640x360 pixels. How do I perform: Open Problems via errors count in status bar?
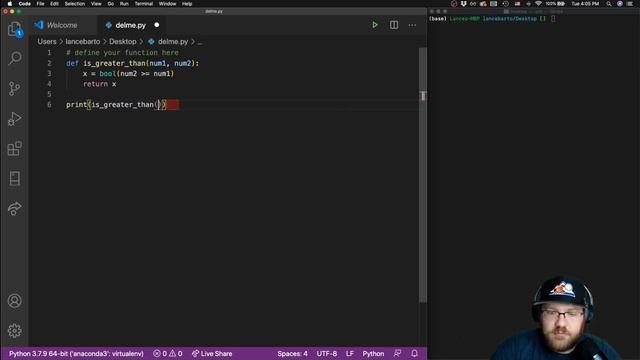[x=160, y=353]
